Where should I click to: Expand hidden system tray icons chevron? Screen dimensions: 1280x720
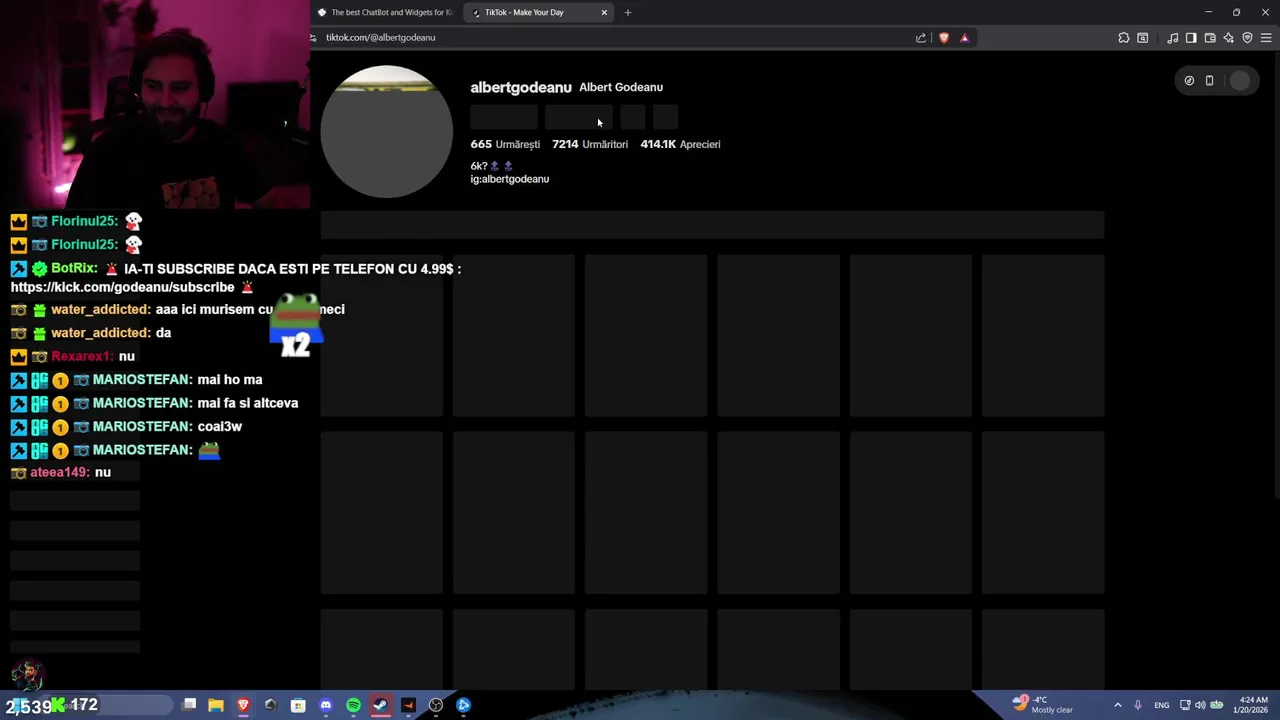pos(1117,705)
